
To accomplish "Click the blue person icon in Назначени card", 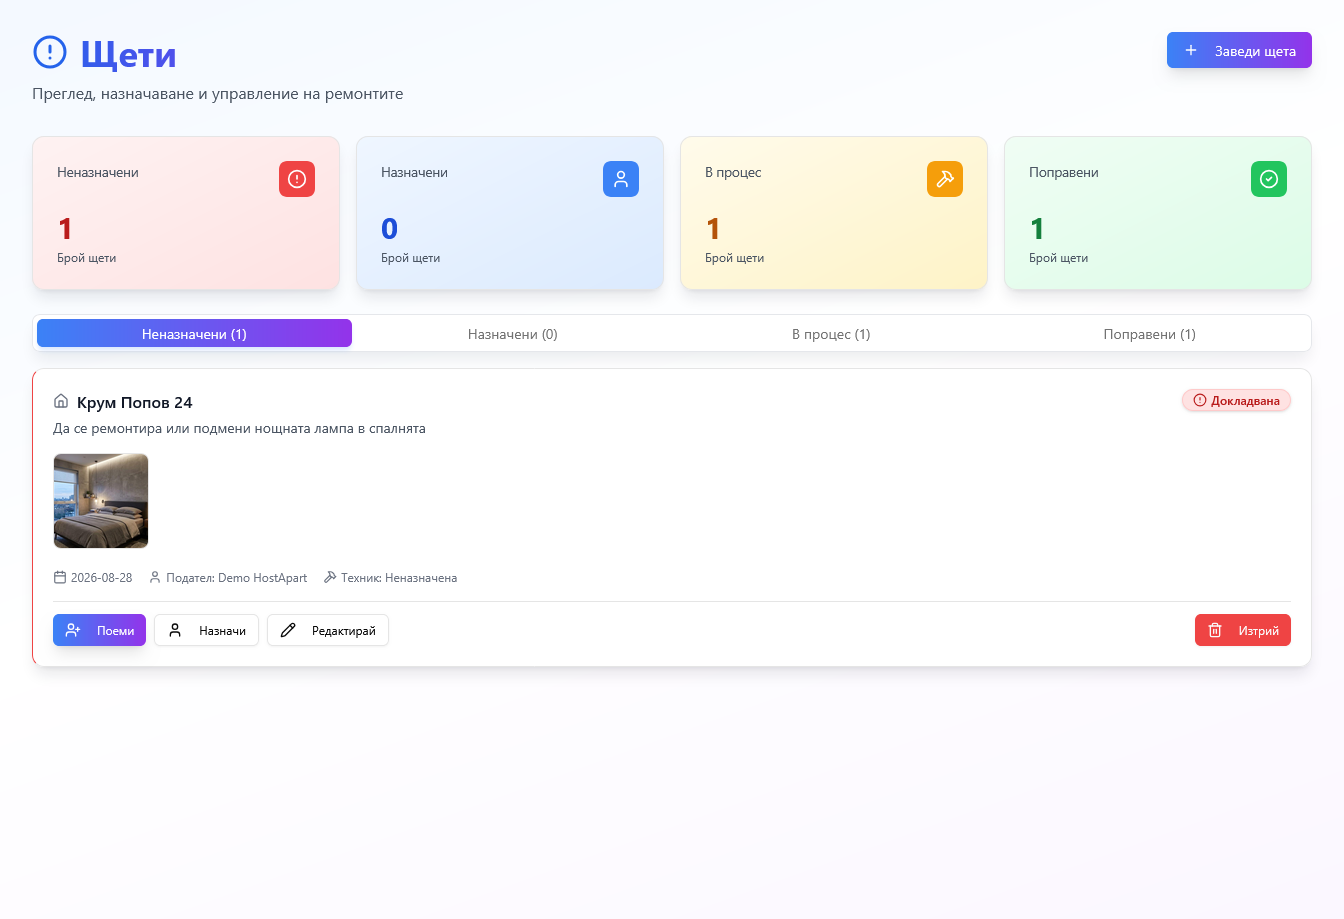I will point(621,179).
